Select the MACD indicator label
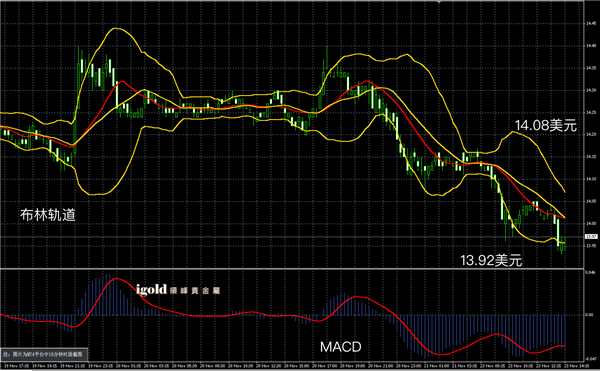Viewport: 600px width, 371px height. point(341,347)
